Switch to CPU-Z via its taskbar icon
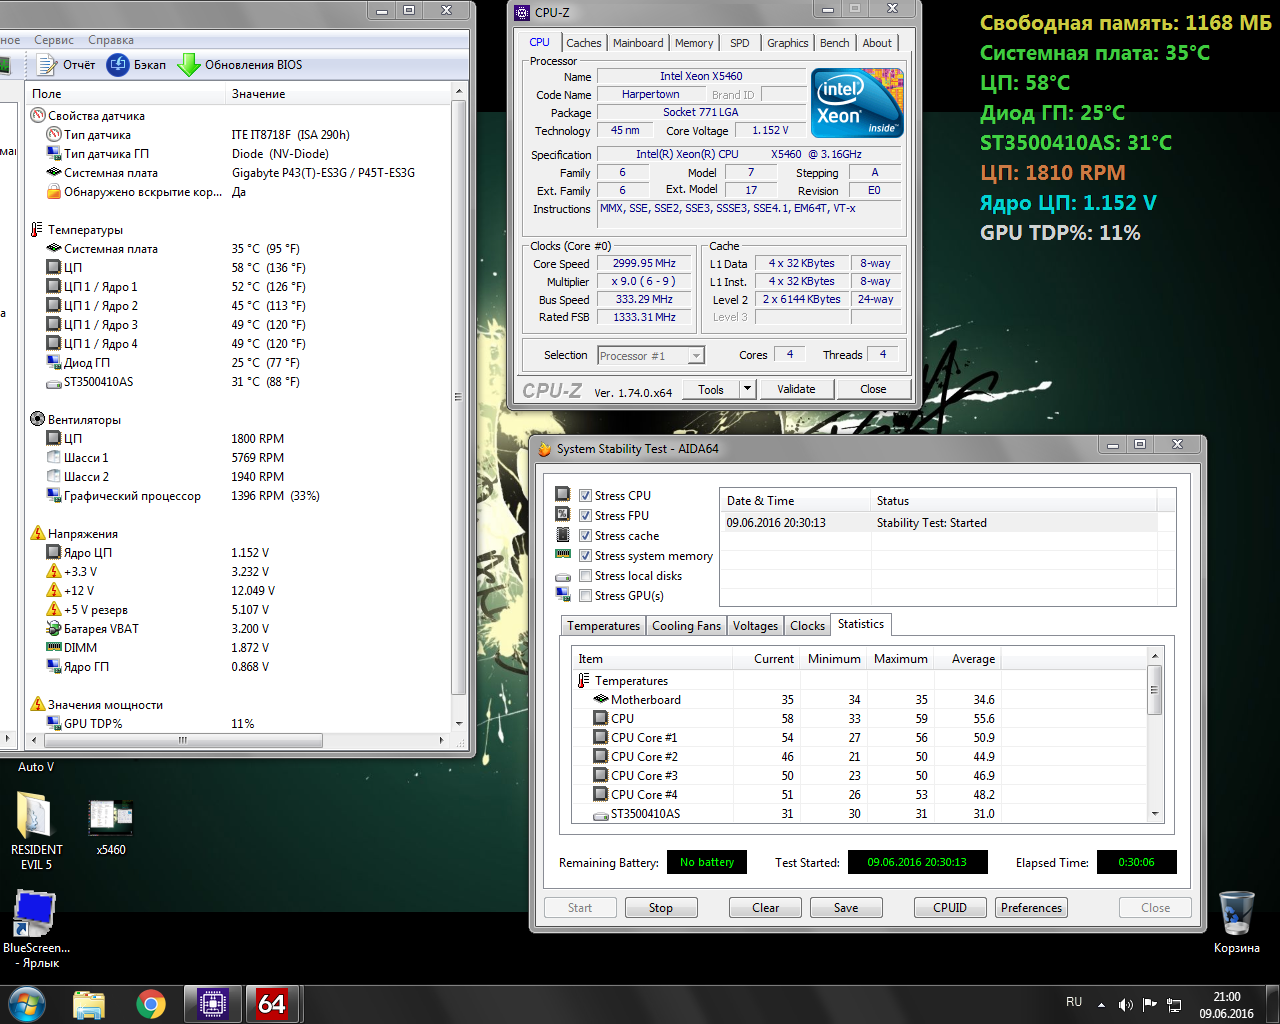The image size is (1280, 1024). 212,1003
